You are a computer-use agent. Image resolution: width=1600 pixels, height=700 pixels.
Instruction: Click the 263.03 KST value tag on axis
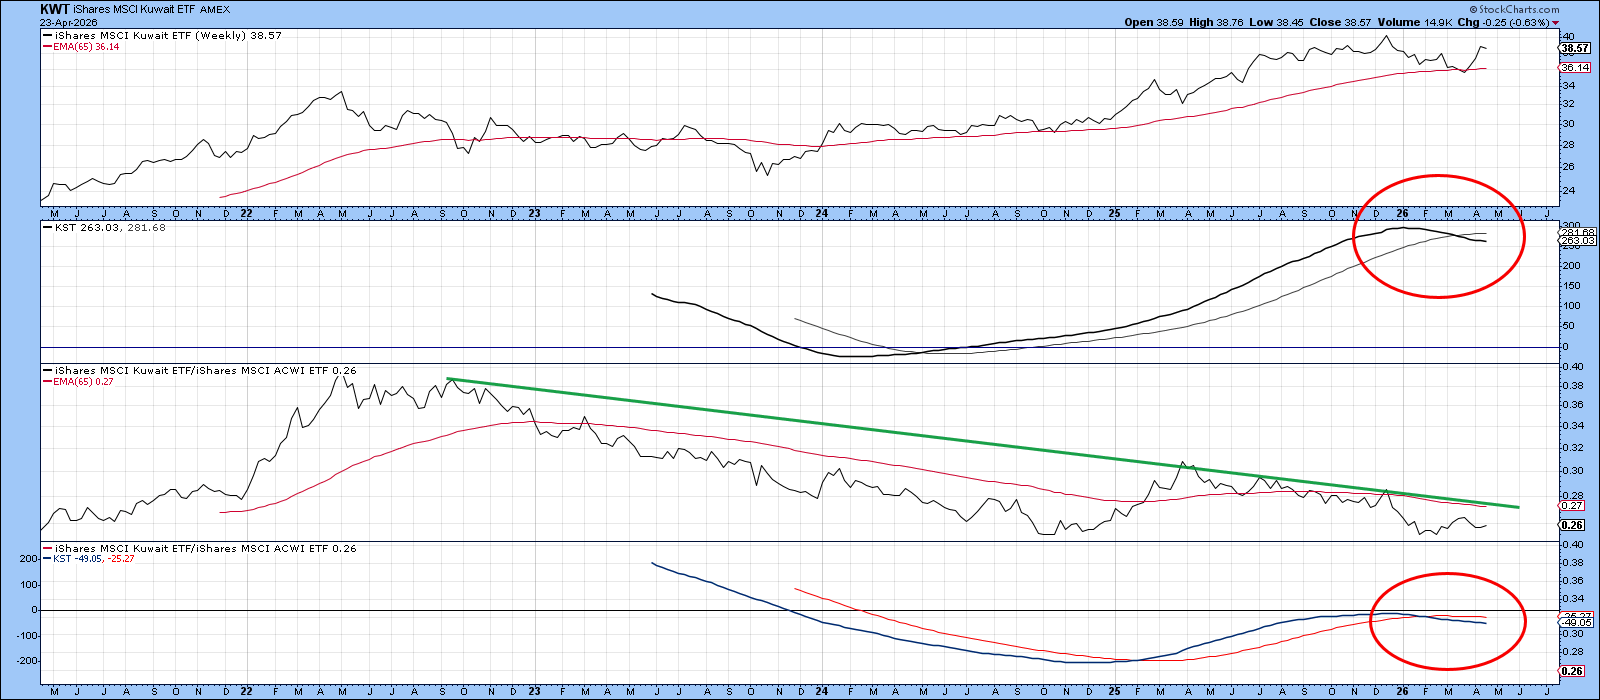(1575, 241)
